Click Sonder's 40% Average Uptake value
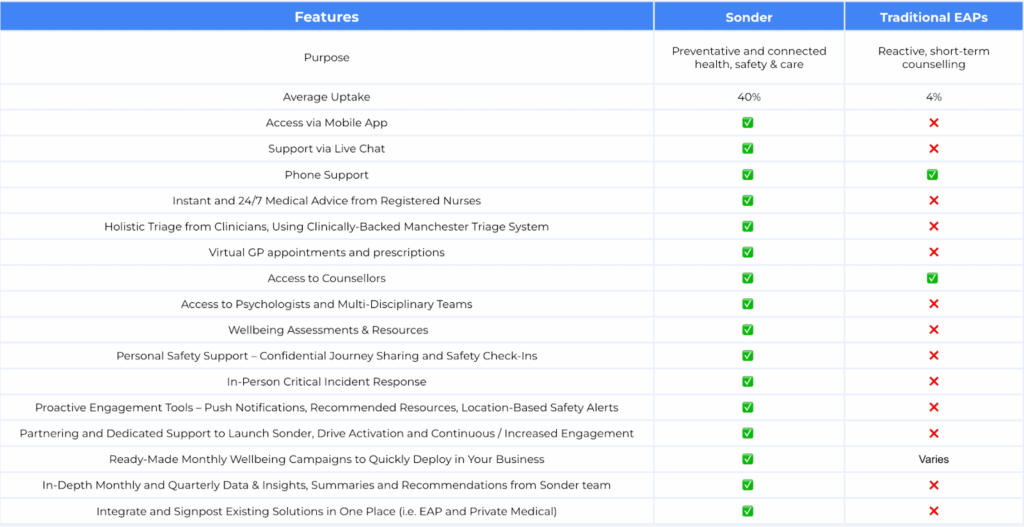The image size is (1024, 527). [748, 97]
